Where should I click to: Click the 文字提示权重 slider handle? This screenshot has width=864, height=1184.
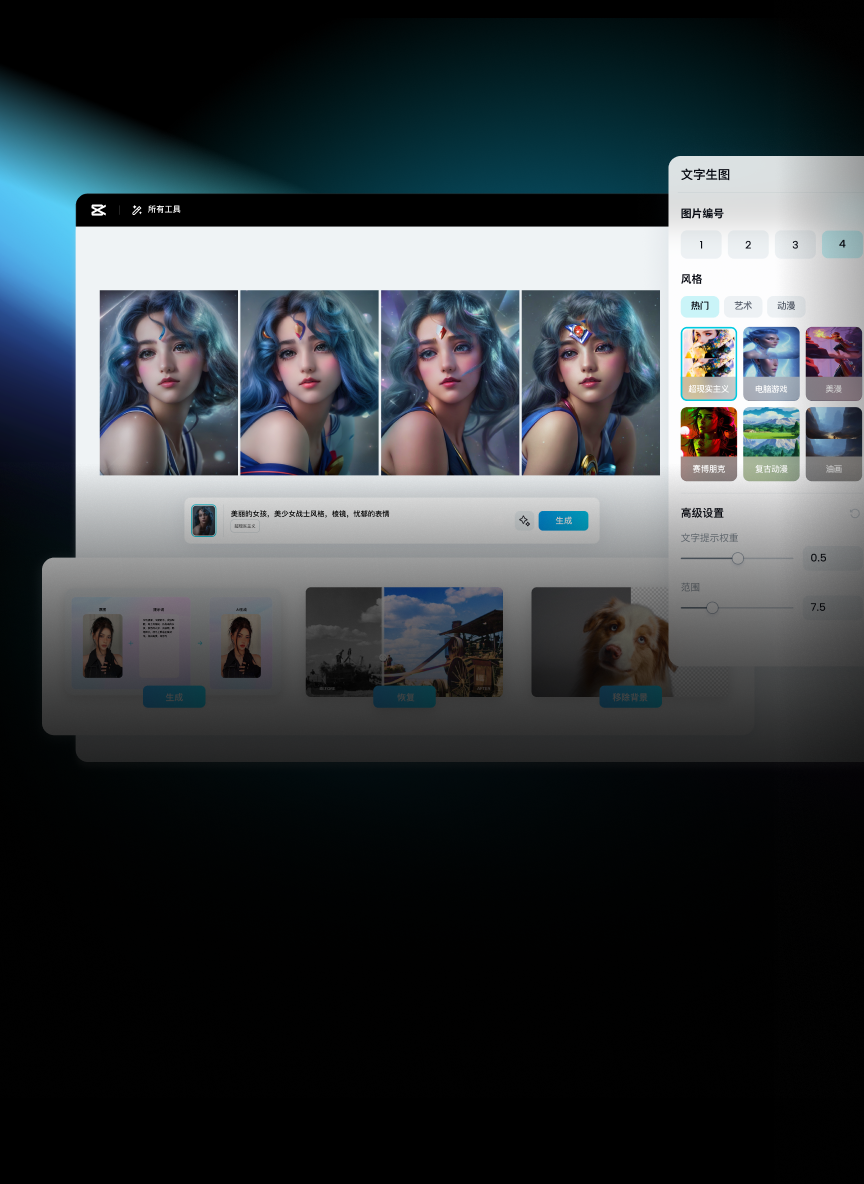click(738, 558)
